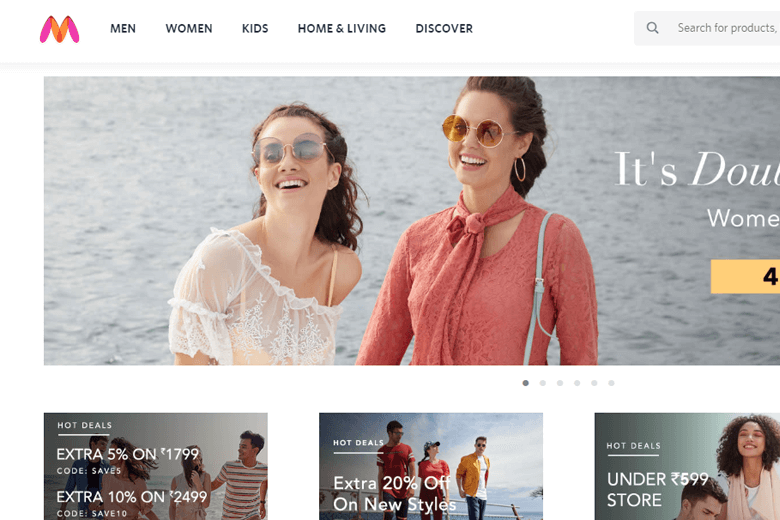Click the Myntra logo icon
Image resolution: width=780 pixels, height=520 pixels.
[x=60, y=29]
